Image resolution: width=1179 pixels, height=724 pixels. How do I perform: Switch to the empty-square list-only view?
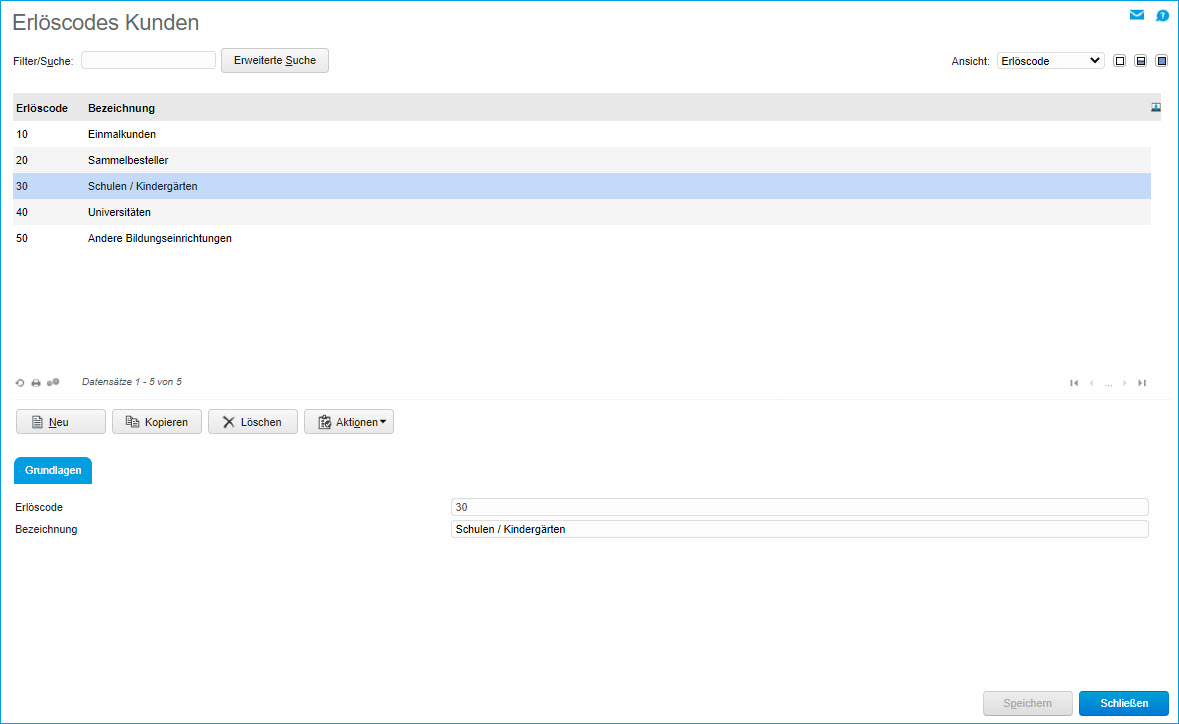click(1120, 61)
